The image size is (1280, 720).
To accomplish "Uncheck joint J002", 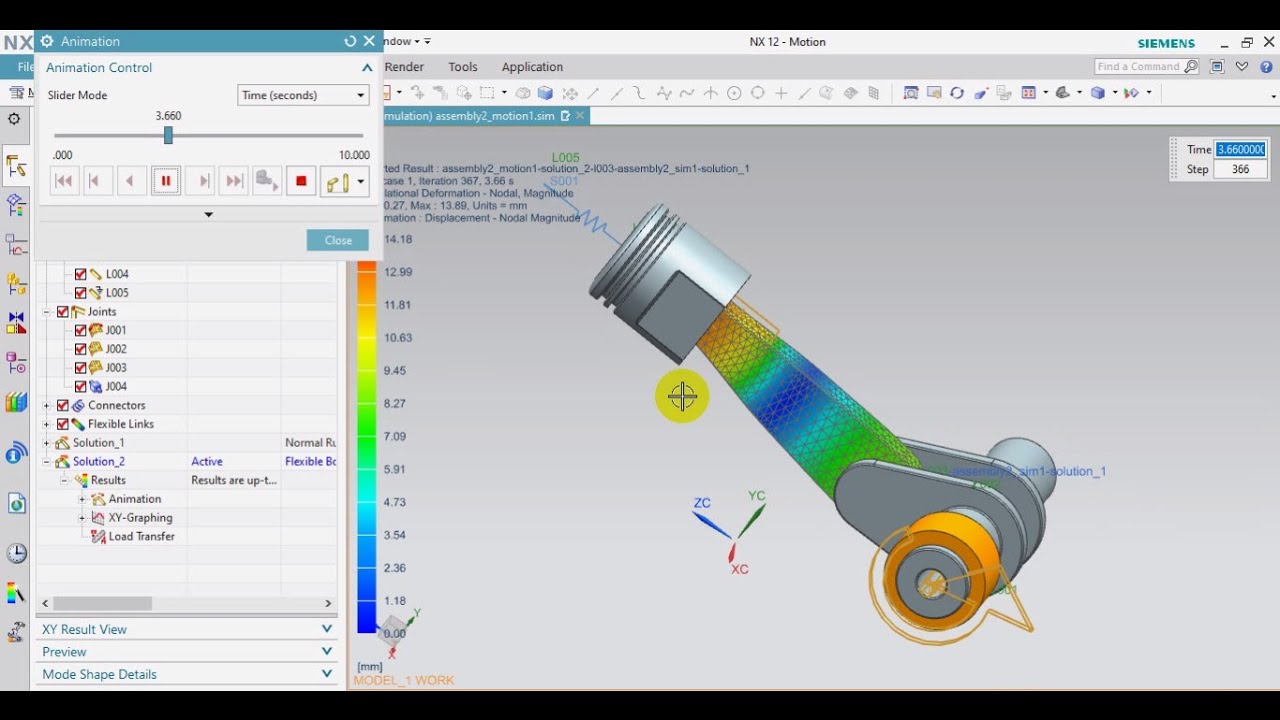I will point(81,349).
